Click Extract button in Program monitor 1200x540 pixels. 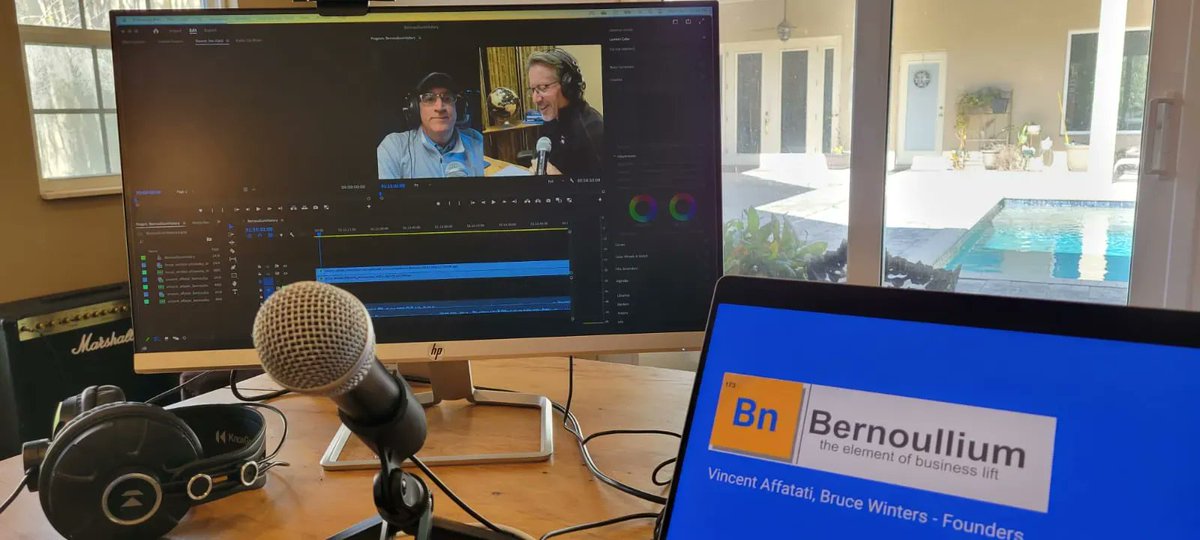(x=538, y=201)
